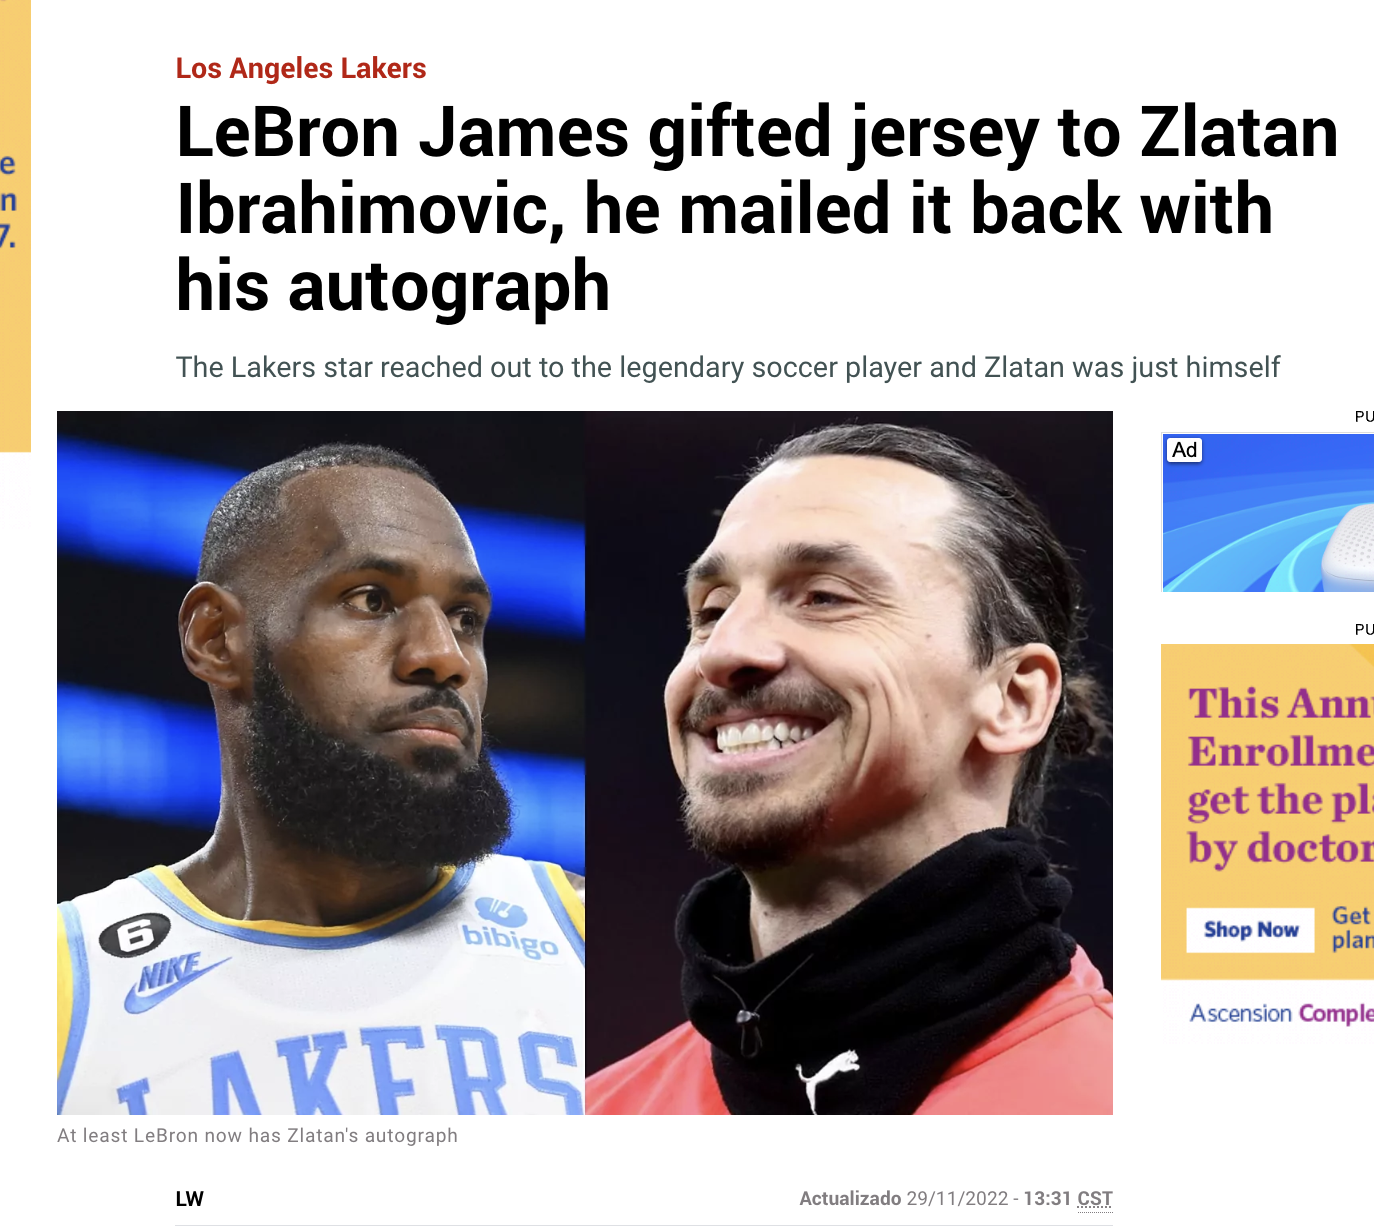
Task: Click the 'Shop Now' button in ad
Action: click(1251, 930)
